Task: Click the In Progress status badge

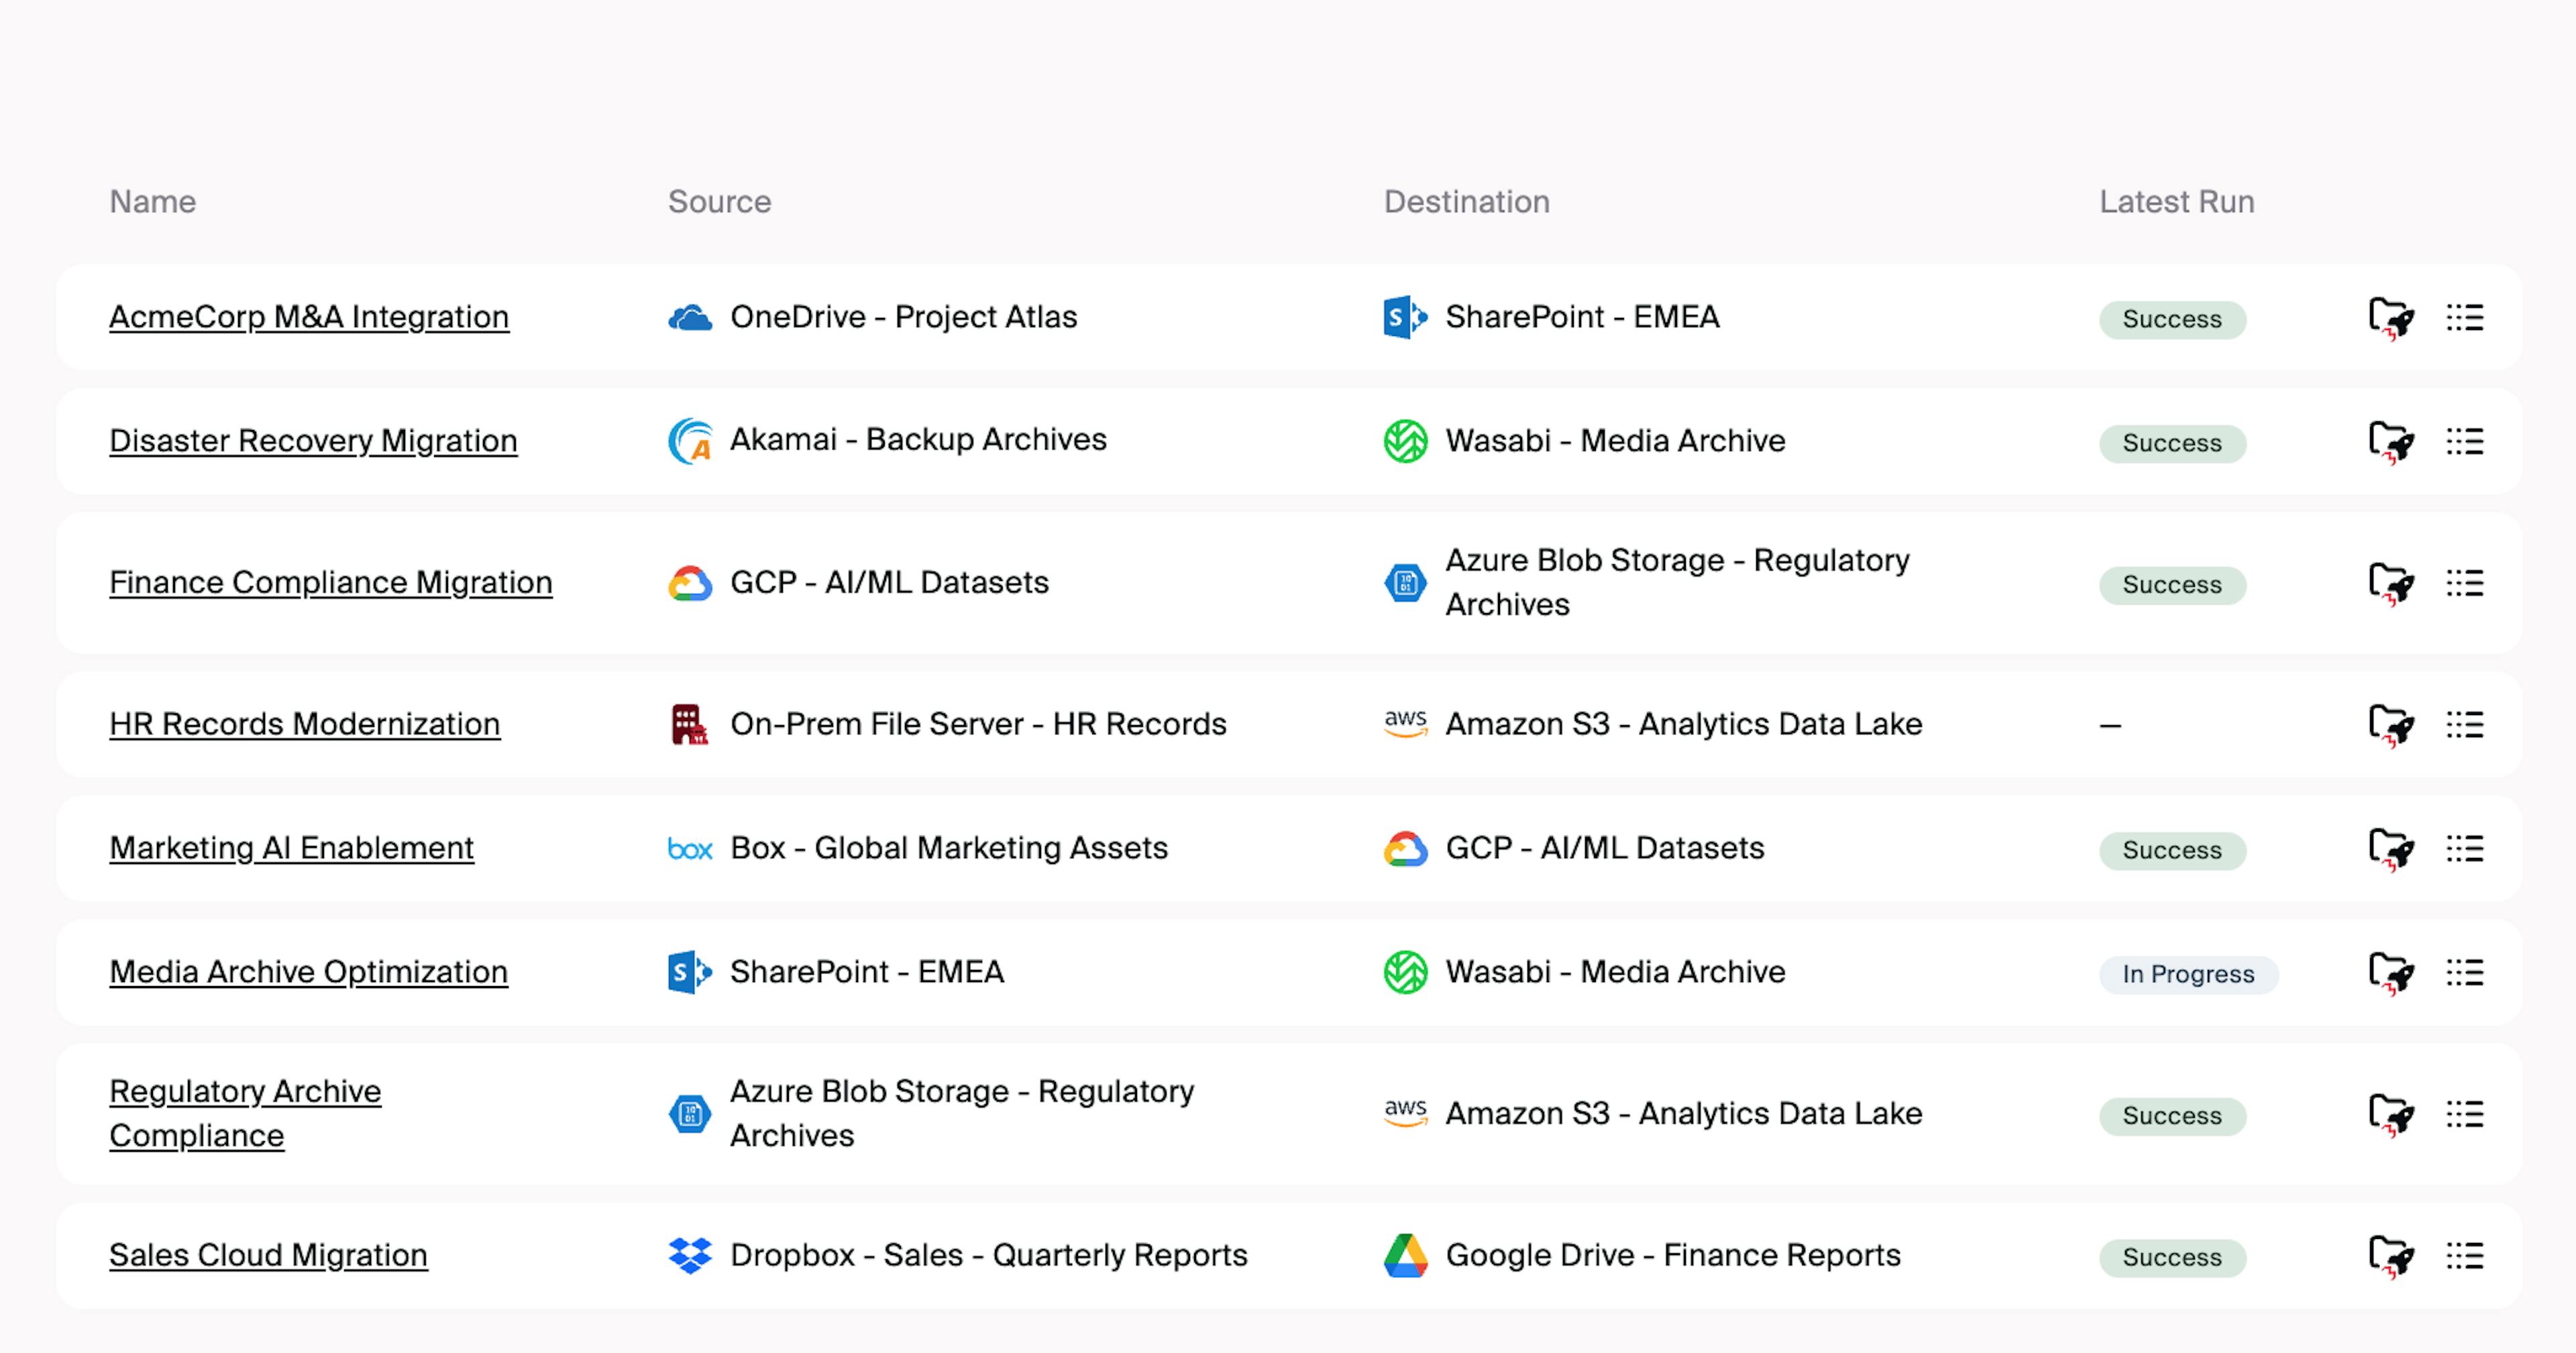Action: (x=2187, y=974)
